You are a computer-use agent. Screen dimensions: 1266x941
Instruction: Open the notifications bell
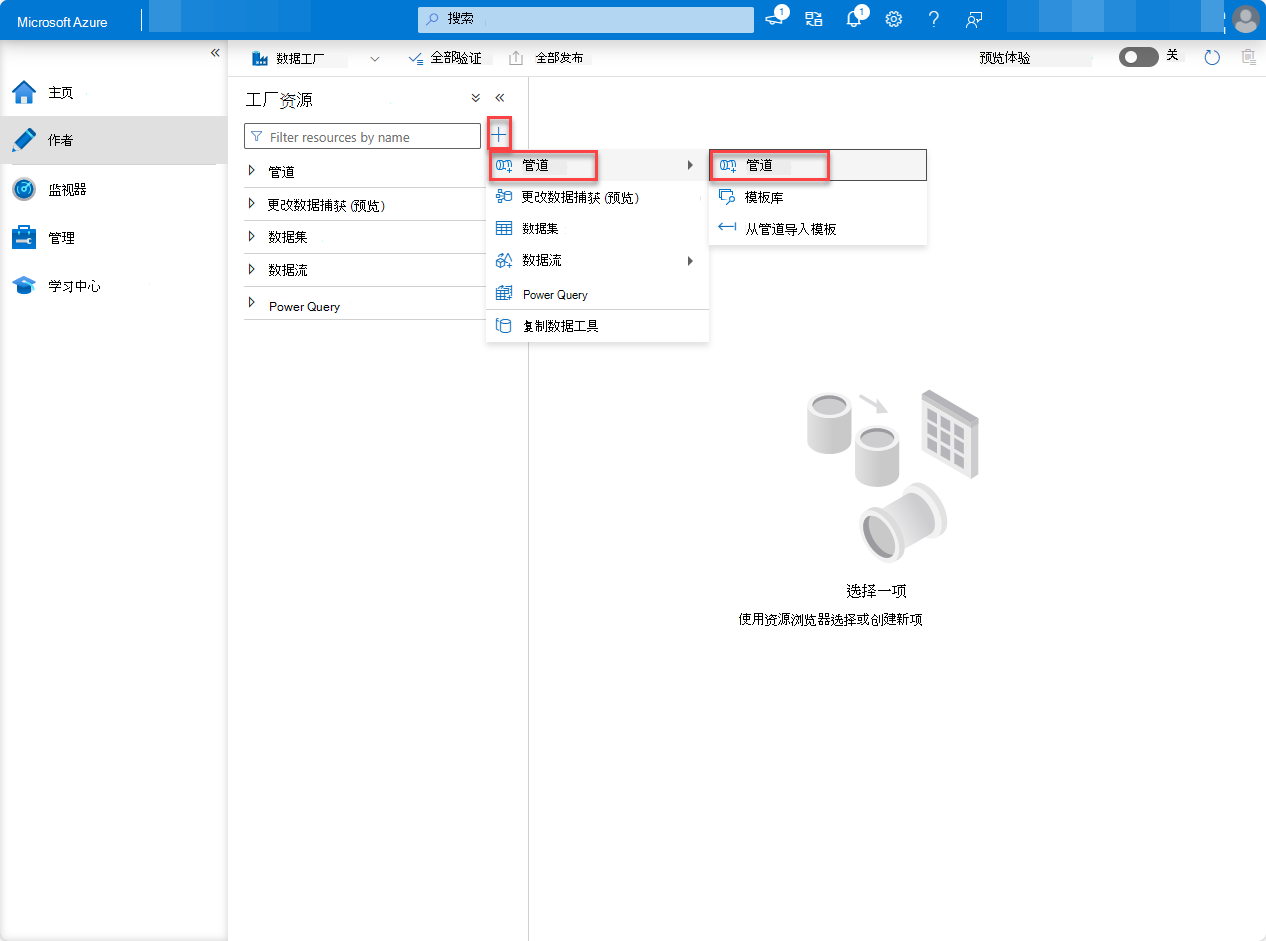coord(853,19)
